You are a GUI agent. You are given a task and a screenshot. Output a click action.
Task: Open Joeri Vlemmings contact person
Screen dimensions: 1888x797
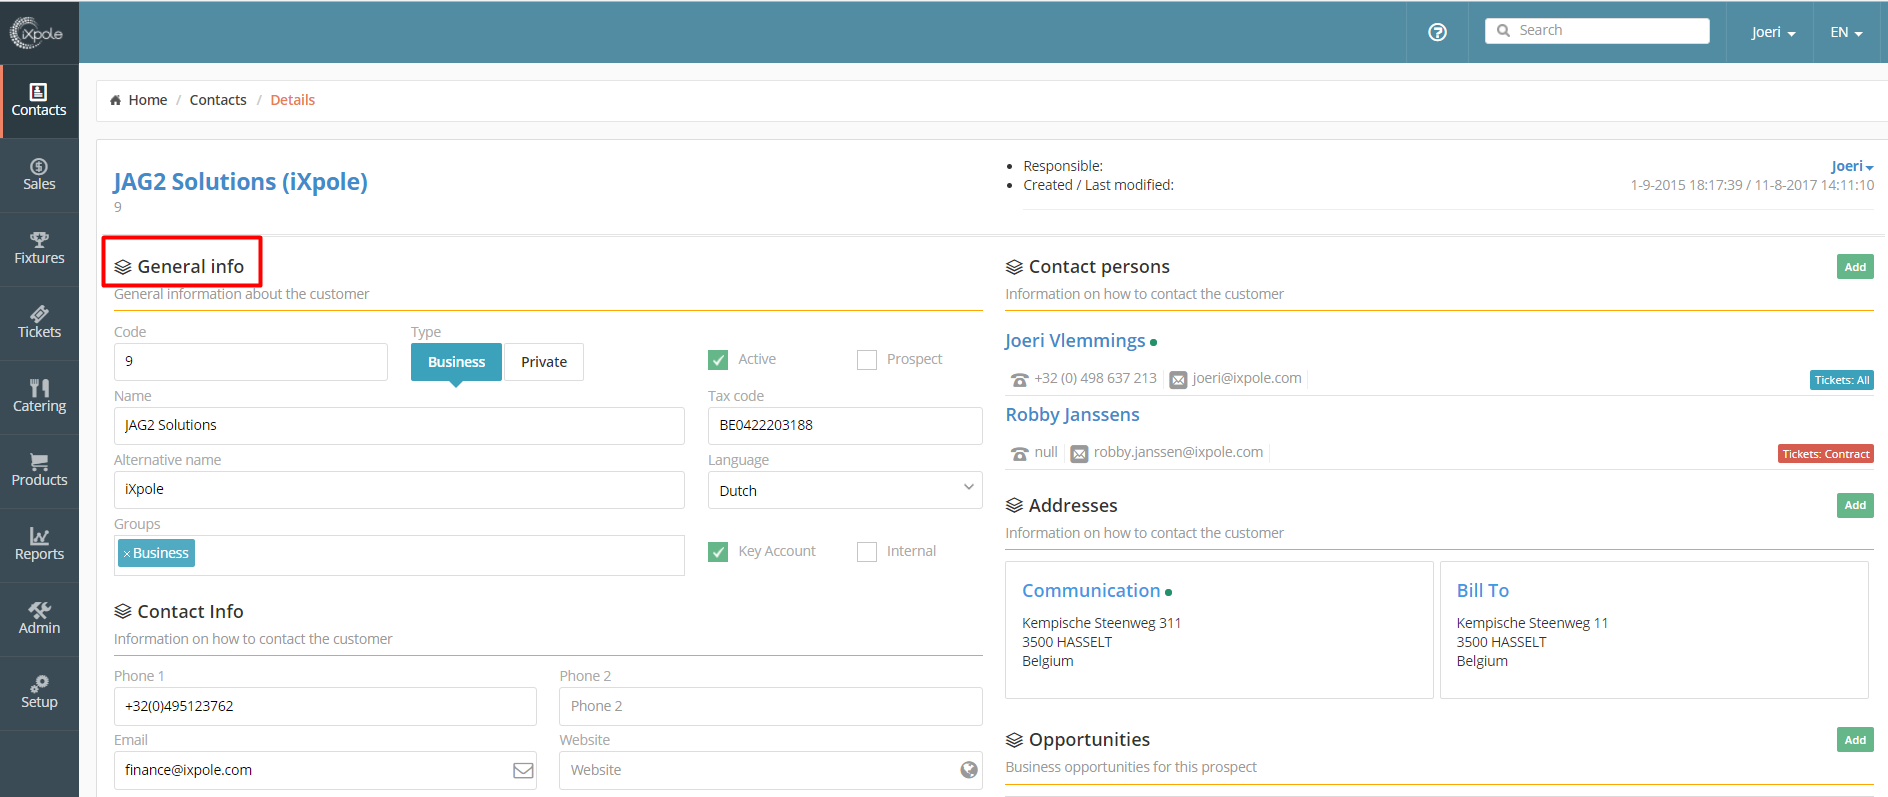pyautogui.click(x=1075, y=341)
